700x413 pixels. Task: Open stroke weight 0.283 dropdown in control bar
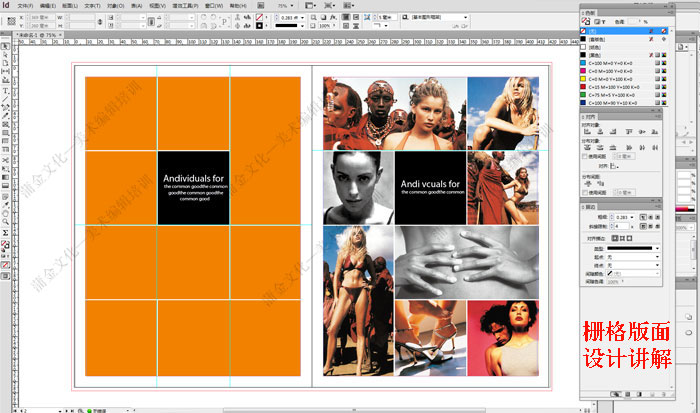[x=303, y=17]
